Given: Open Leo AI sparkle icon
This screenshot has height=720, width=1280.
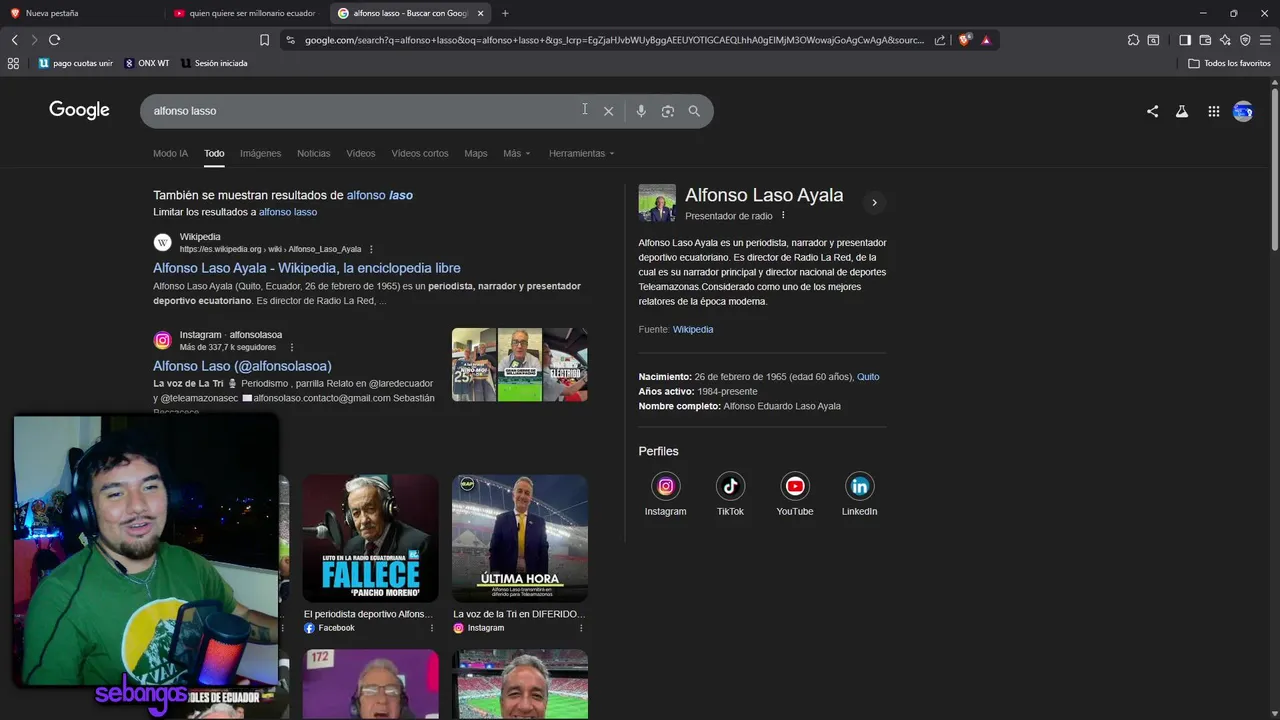Looking at the screenshot, I should coord(1225,40).
